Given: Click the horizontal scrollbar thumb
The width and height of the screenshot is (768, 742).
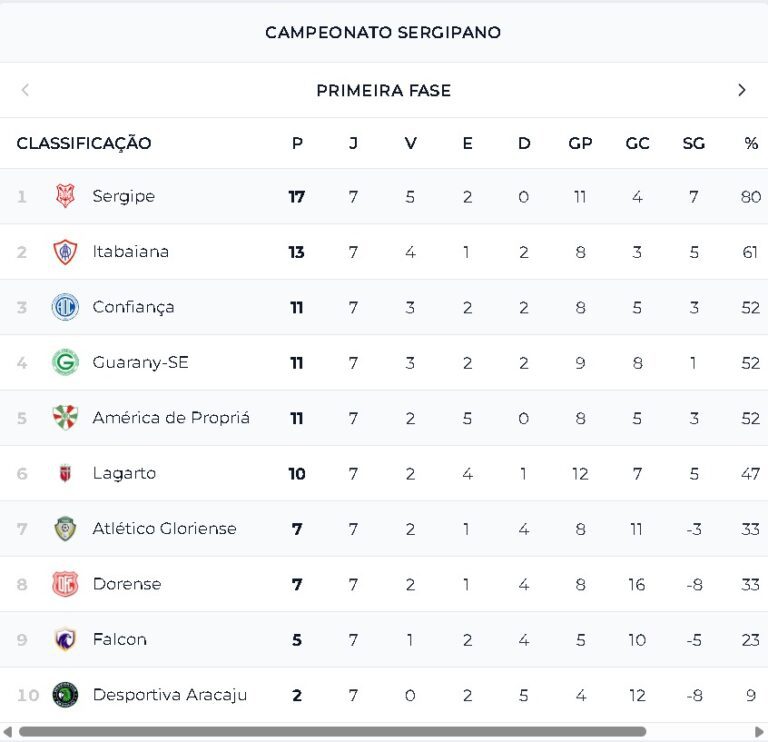Looking at the screenshot, I should (332, 732).
